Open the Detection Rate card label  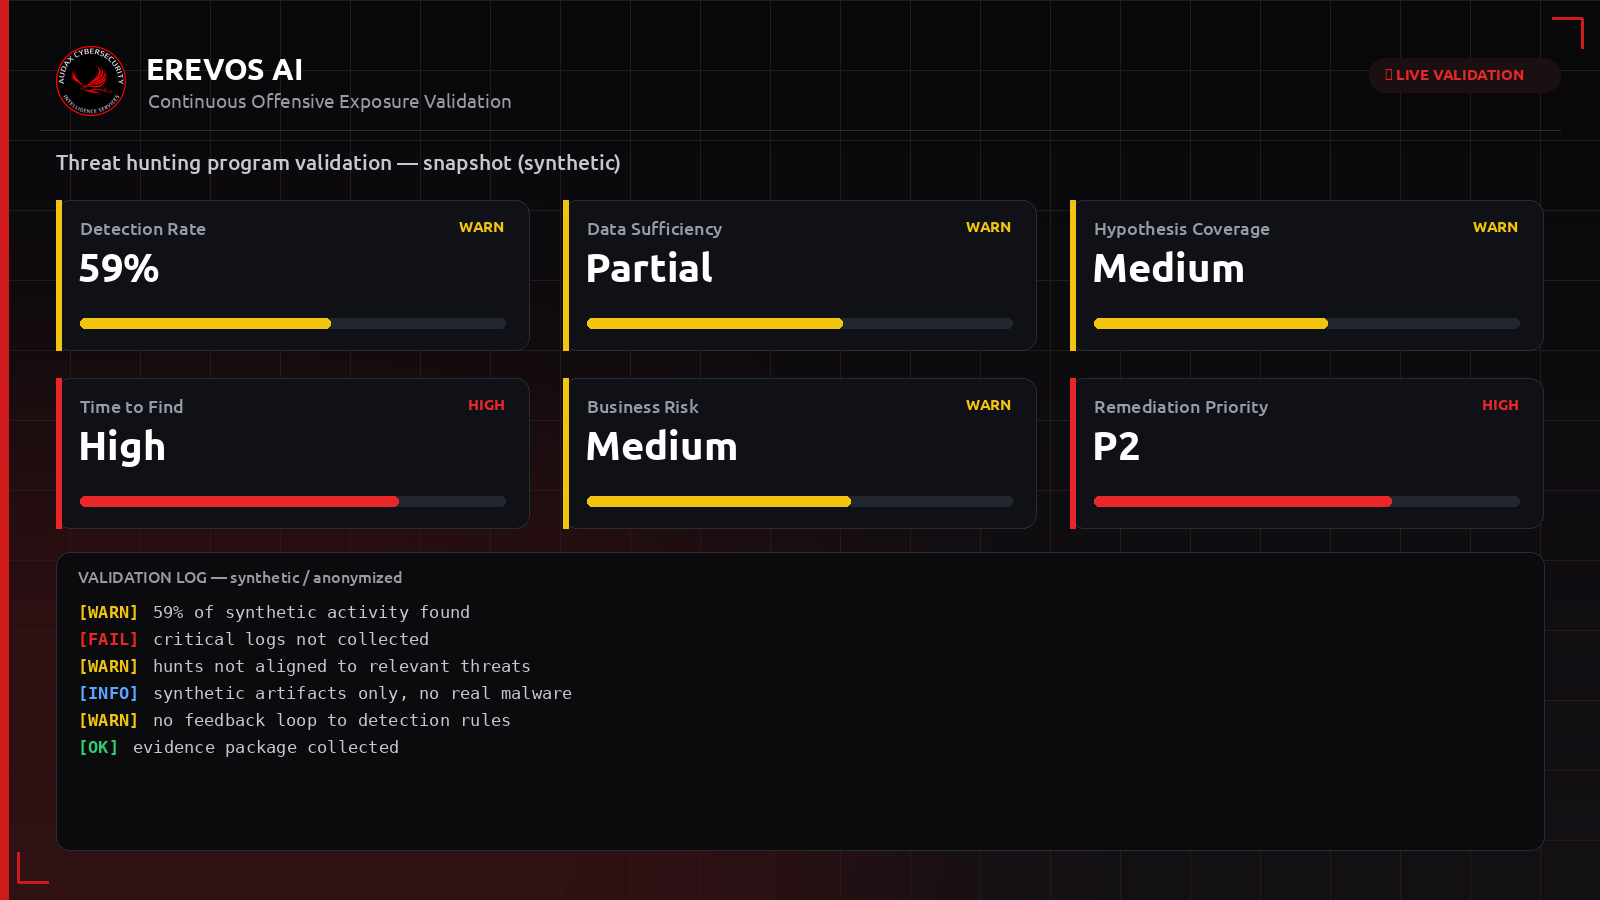click(x=143, y=229)
